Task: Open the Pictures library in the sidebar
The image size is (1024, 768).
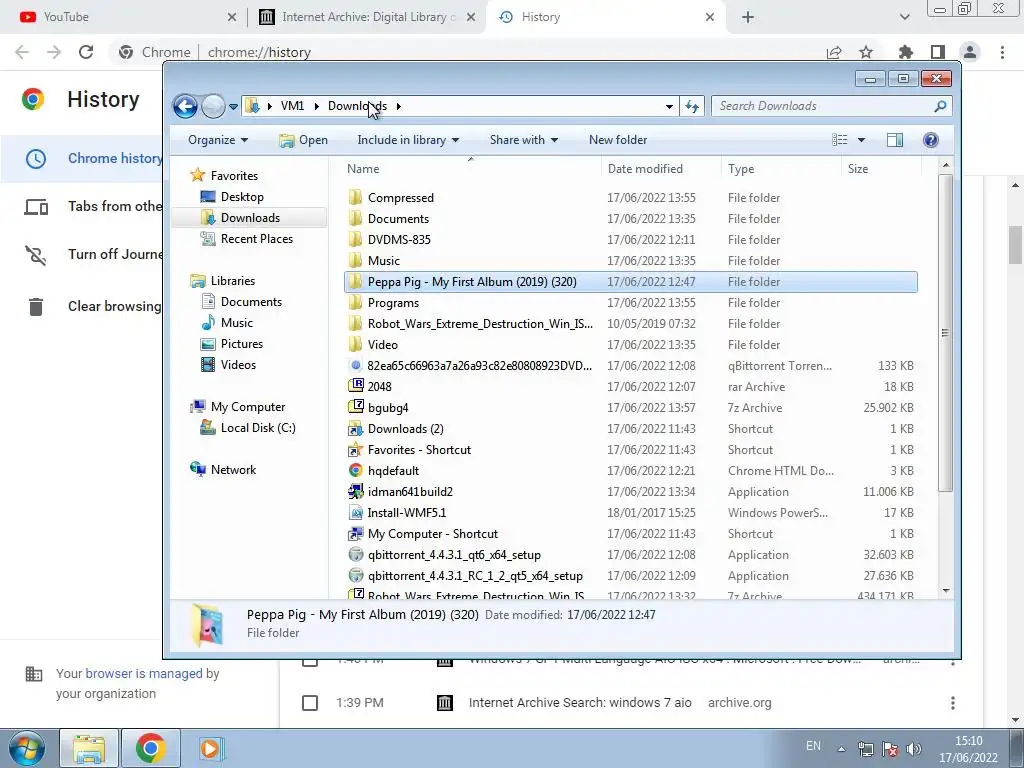Action: [x=242, y=344]
